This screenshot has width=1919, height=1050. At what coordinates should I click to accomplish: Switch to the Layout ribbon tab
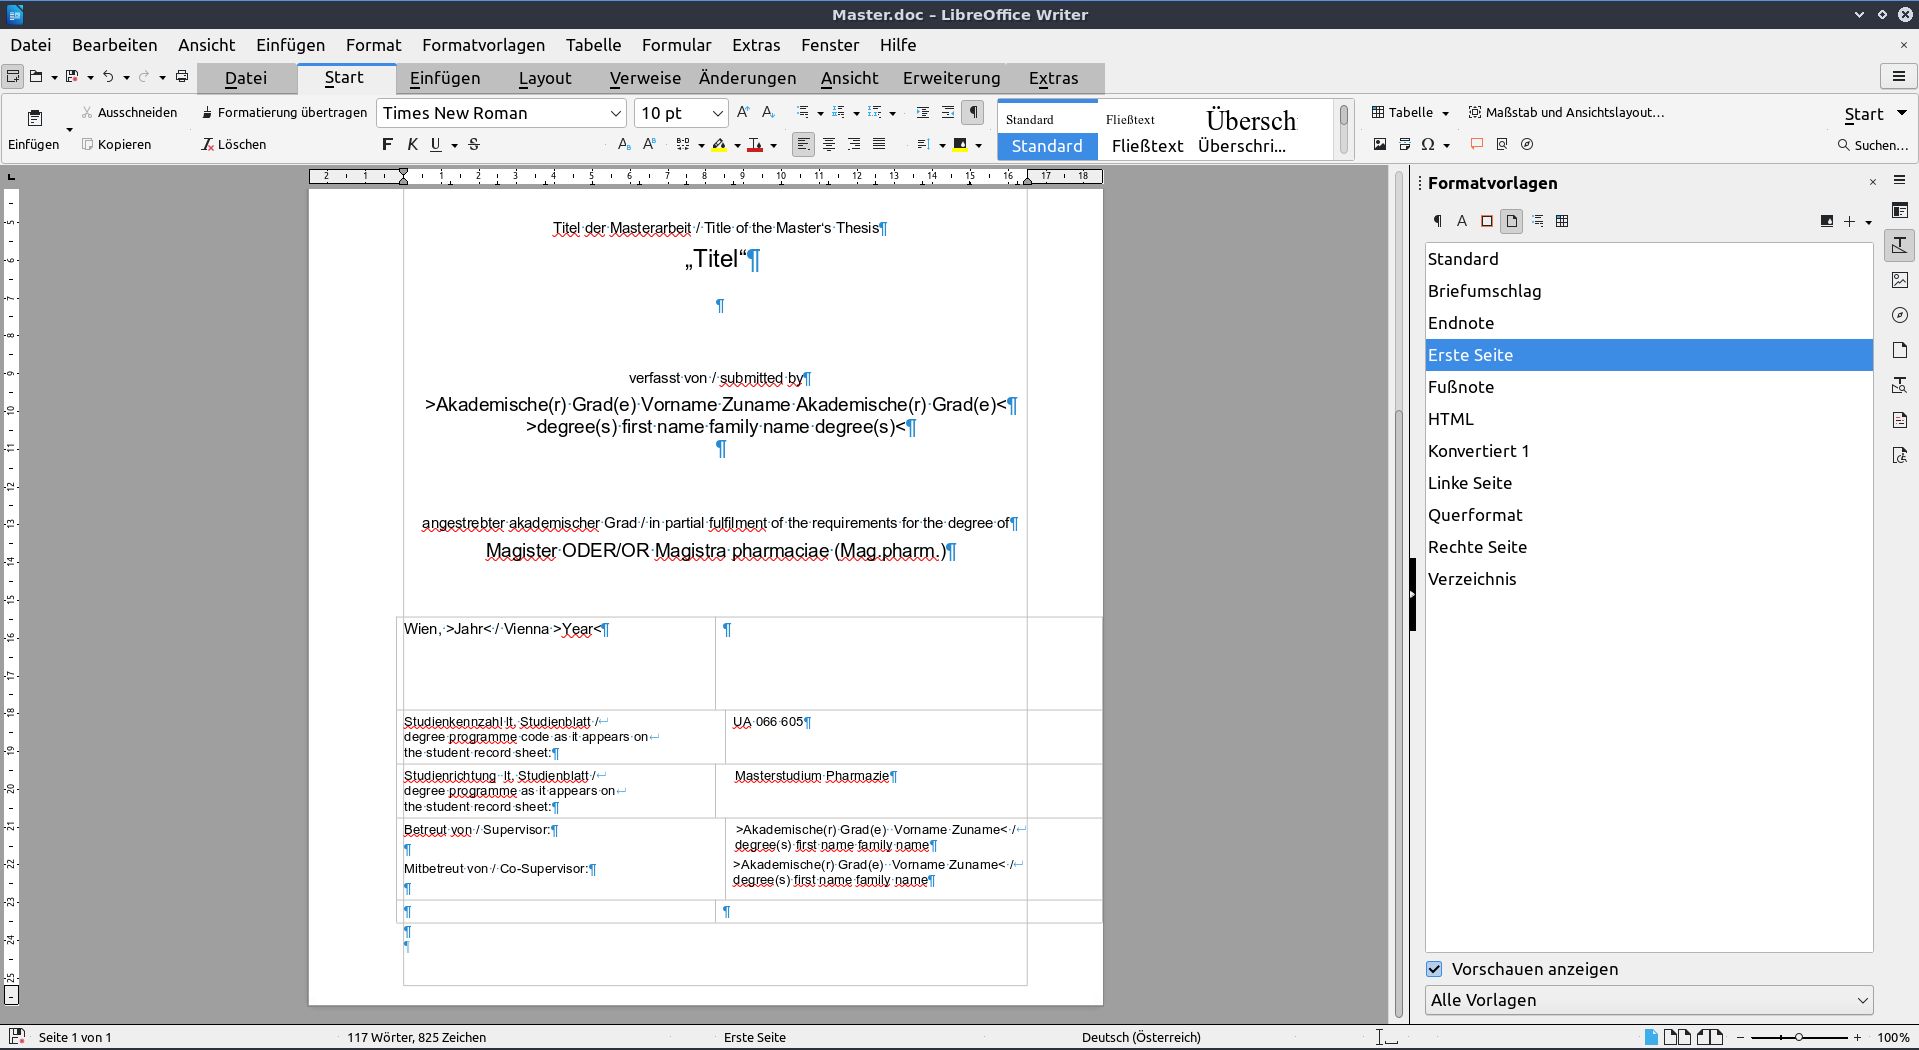pos(545,78)
